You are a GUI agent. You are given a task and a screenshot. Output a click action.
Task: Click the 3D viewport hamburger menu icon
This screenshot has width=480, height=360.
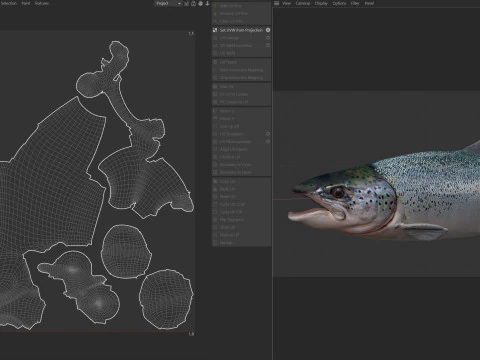point(276,3)
